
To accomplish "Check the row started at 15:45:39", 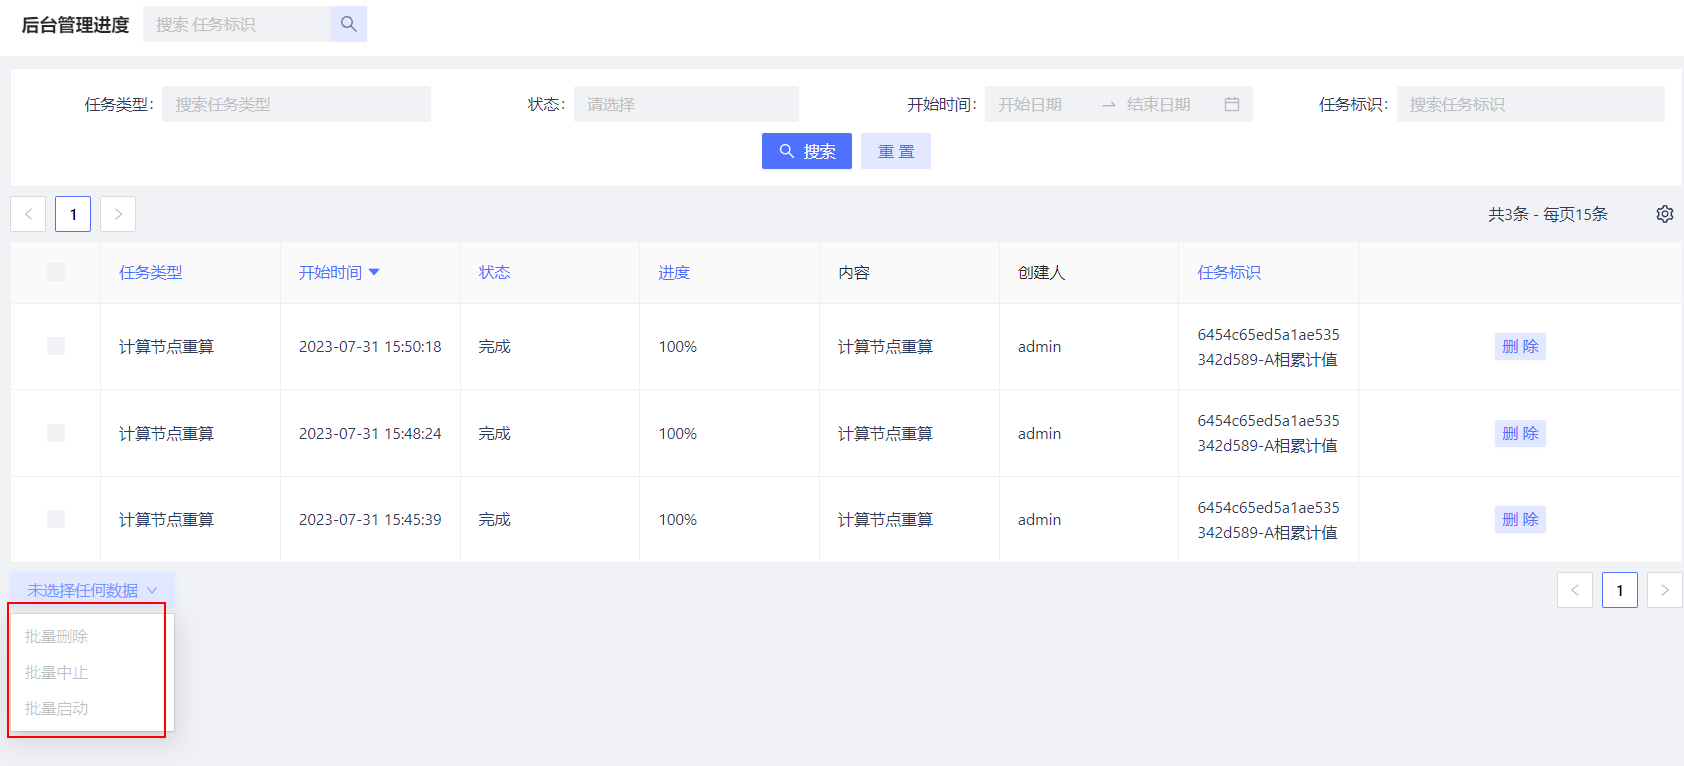I will [56, 519].
